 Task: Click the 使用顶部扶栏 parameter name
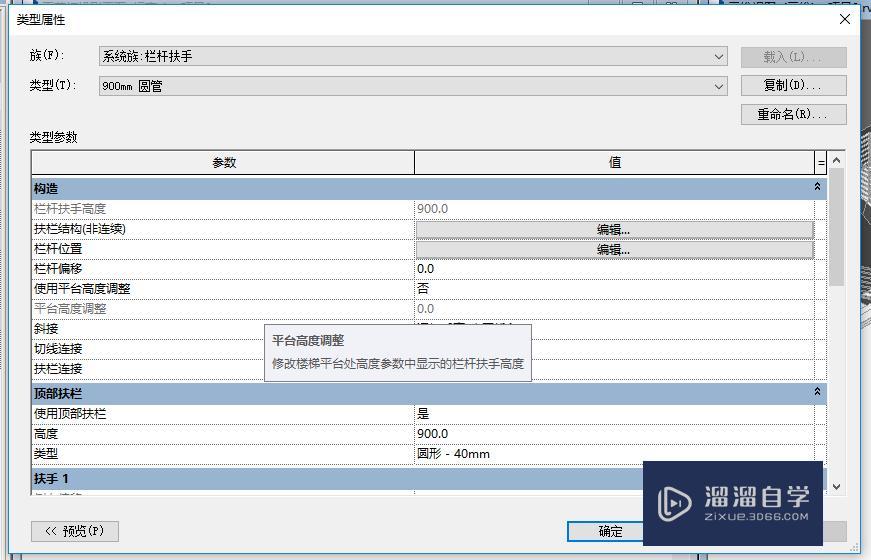[x=70, y=414]
